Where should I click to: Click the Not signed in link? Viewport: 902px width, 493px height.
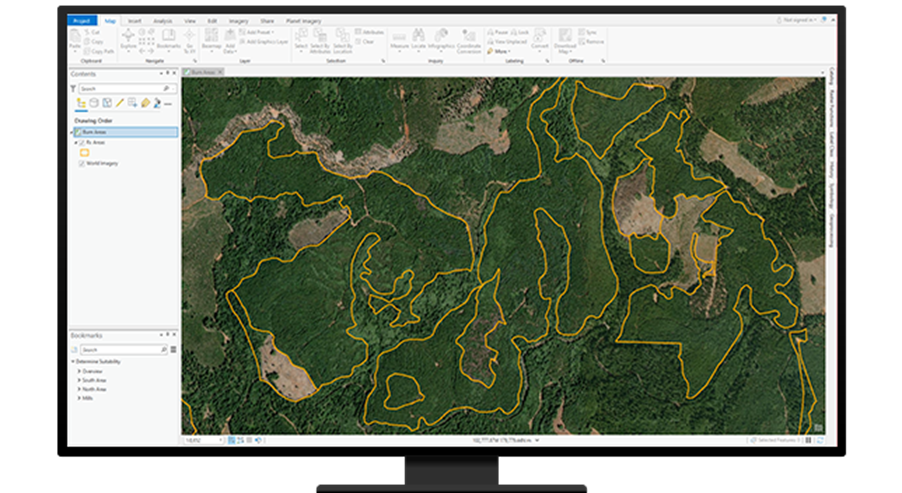click(797, 20)
